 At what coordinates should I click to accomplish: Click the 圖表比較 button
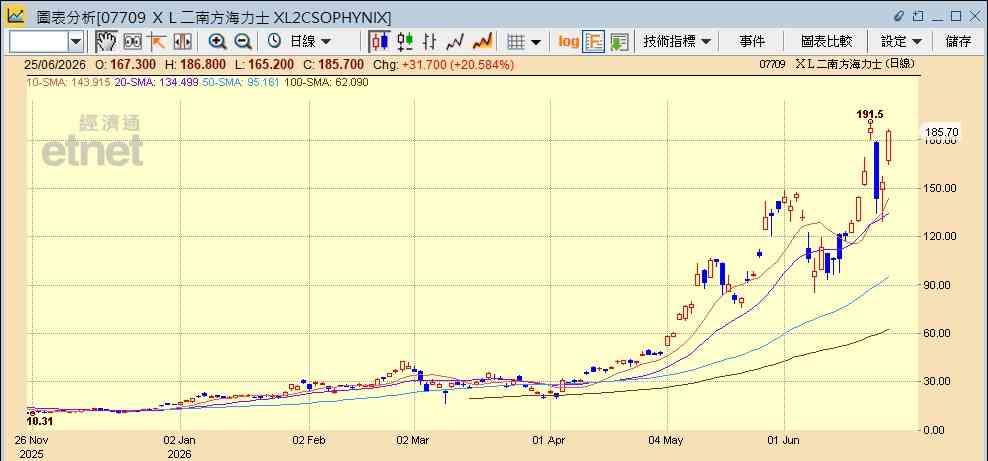pos(827,42)
